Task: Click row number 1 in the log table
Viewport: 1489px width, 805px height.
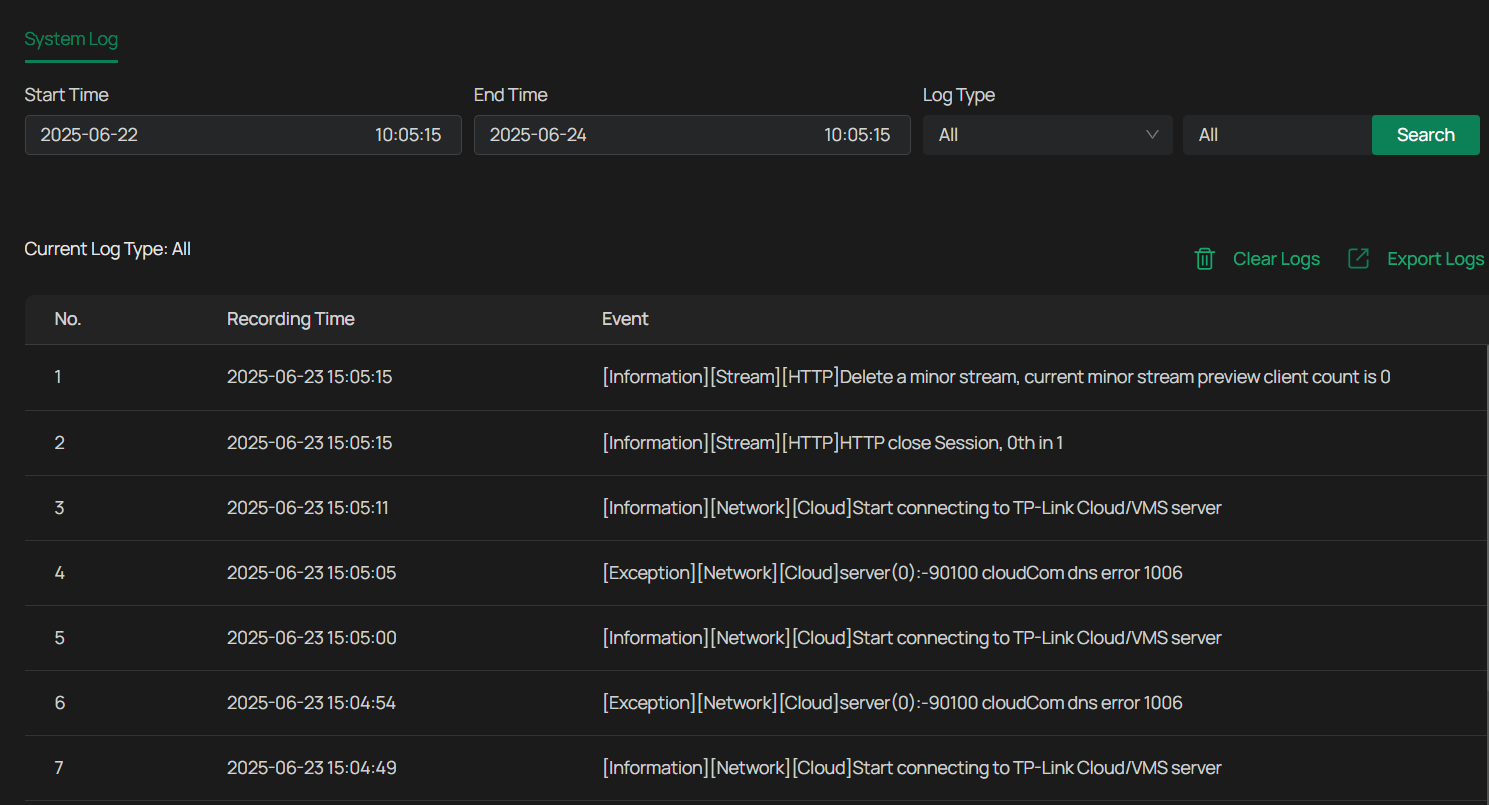Action: coord(58,377)
